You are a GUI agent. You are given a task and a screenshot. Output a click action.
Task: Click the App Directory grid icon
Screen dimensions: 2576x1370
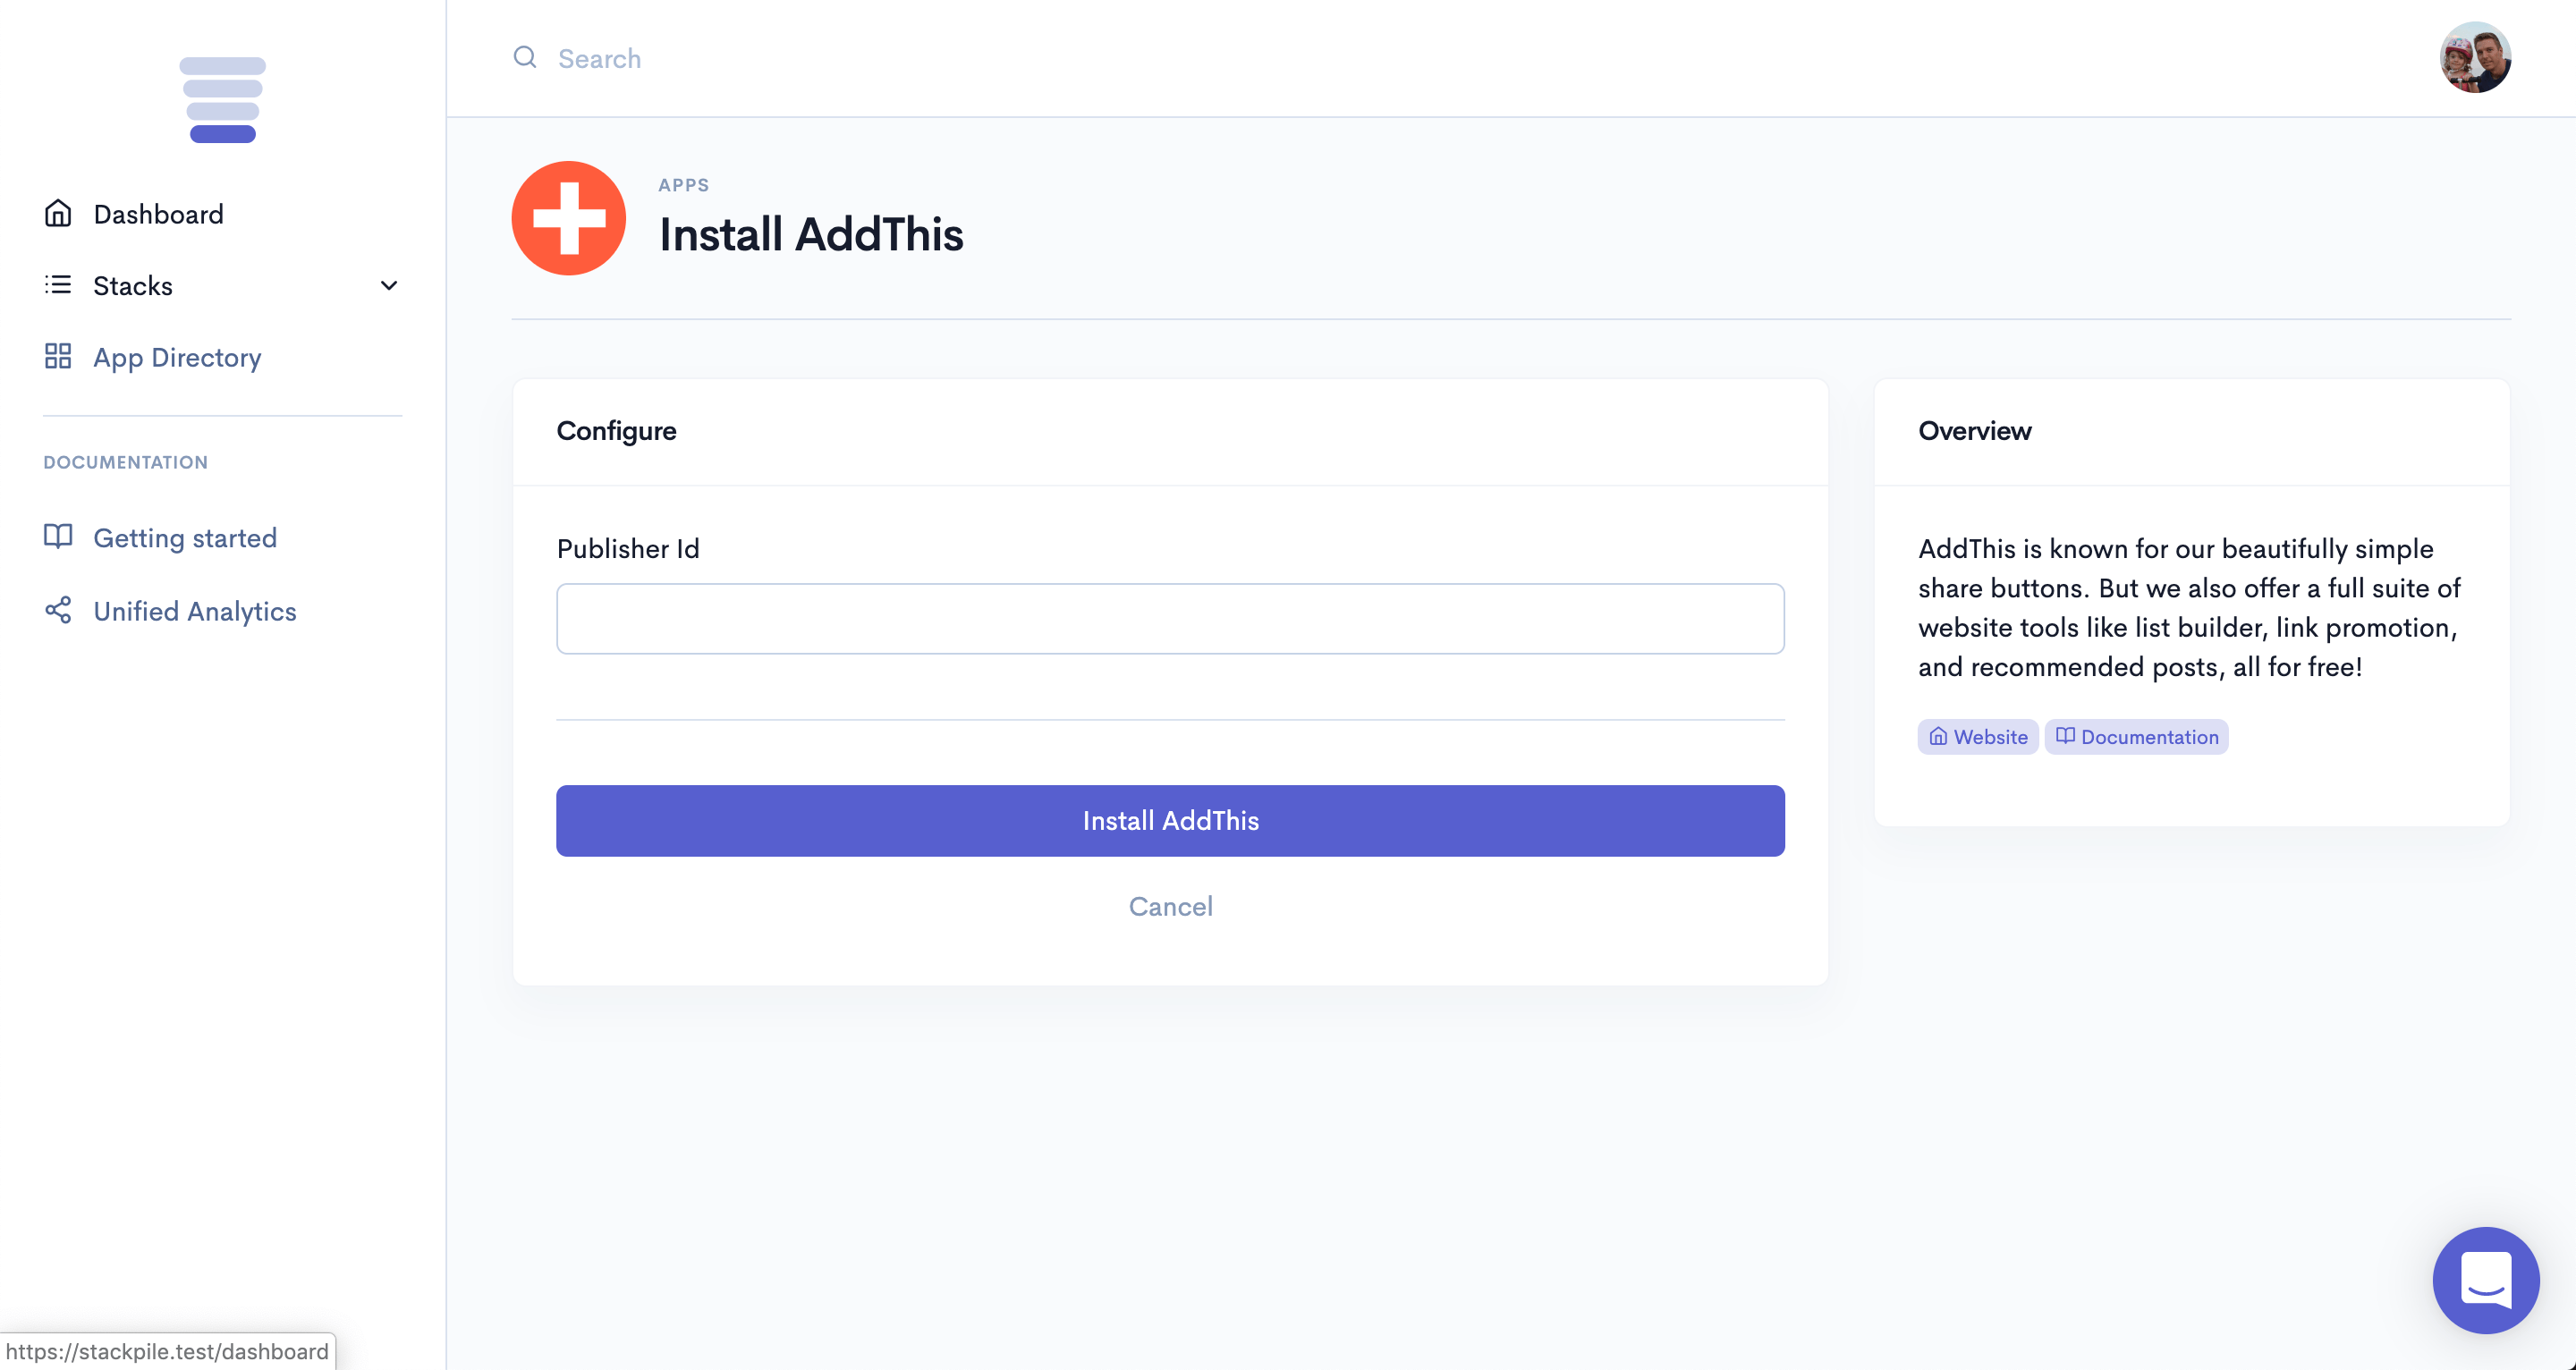[x=58, y=357]
